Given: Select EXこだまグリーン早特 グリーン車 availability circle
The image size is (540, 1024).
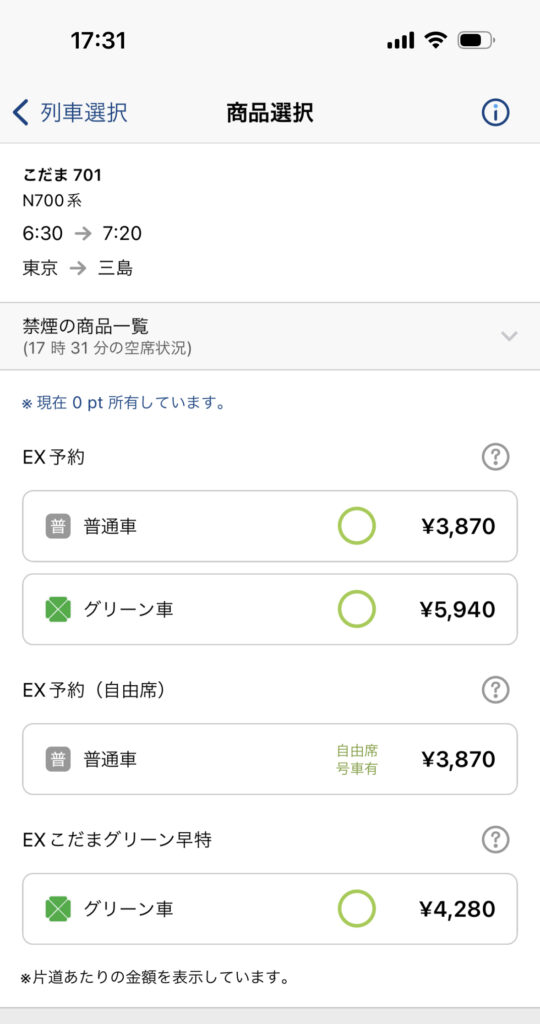Looking at the screenshot, I should [x=357, y=908].
